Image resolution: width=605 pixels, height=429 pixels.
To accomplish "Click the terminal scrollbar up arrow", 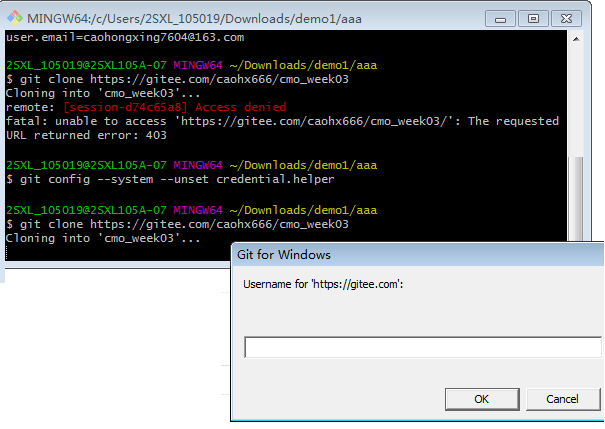I will tap(576, 39).
